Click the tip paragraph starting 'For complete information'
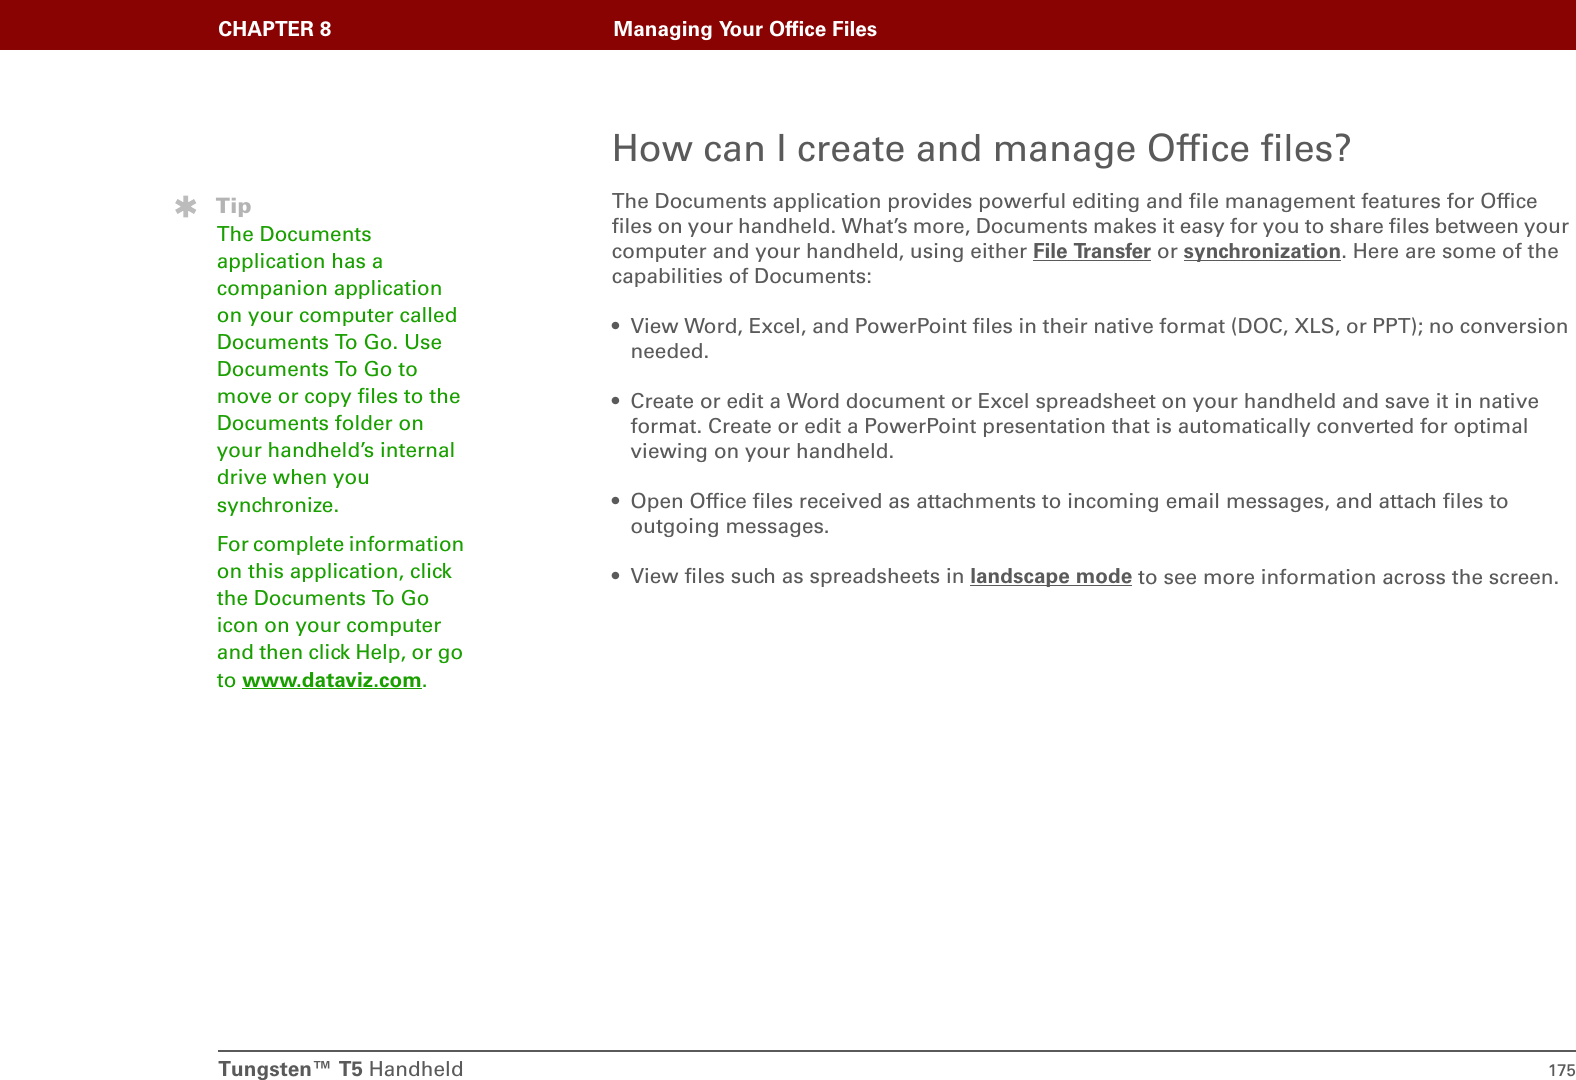The image size is (1576, 1080). (x=340, y=612)
